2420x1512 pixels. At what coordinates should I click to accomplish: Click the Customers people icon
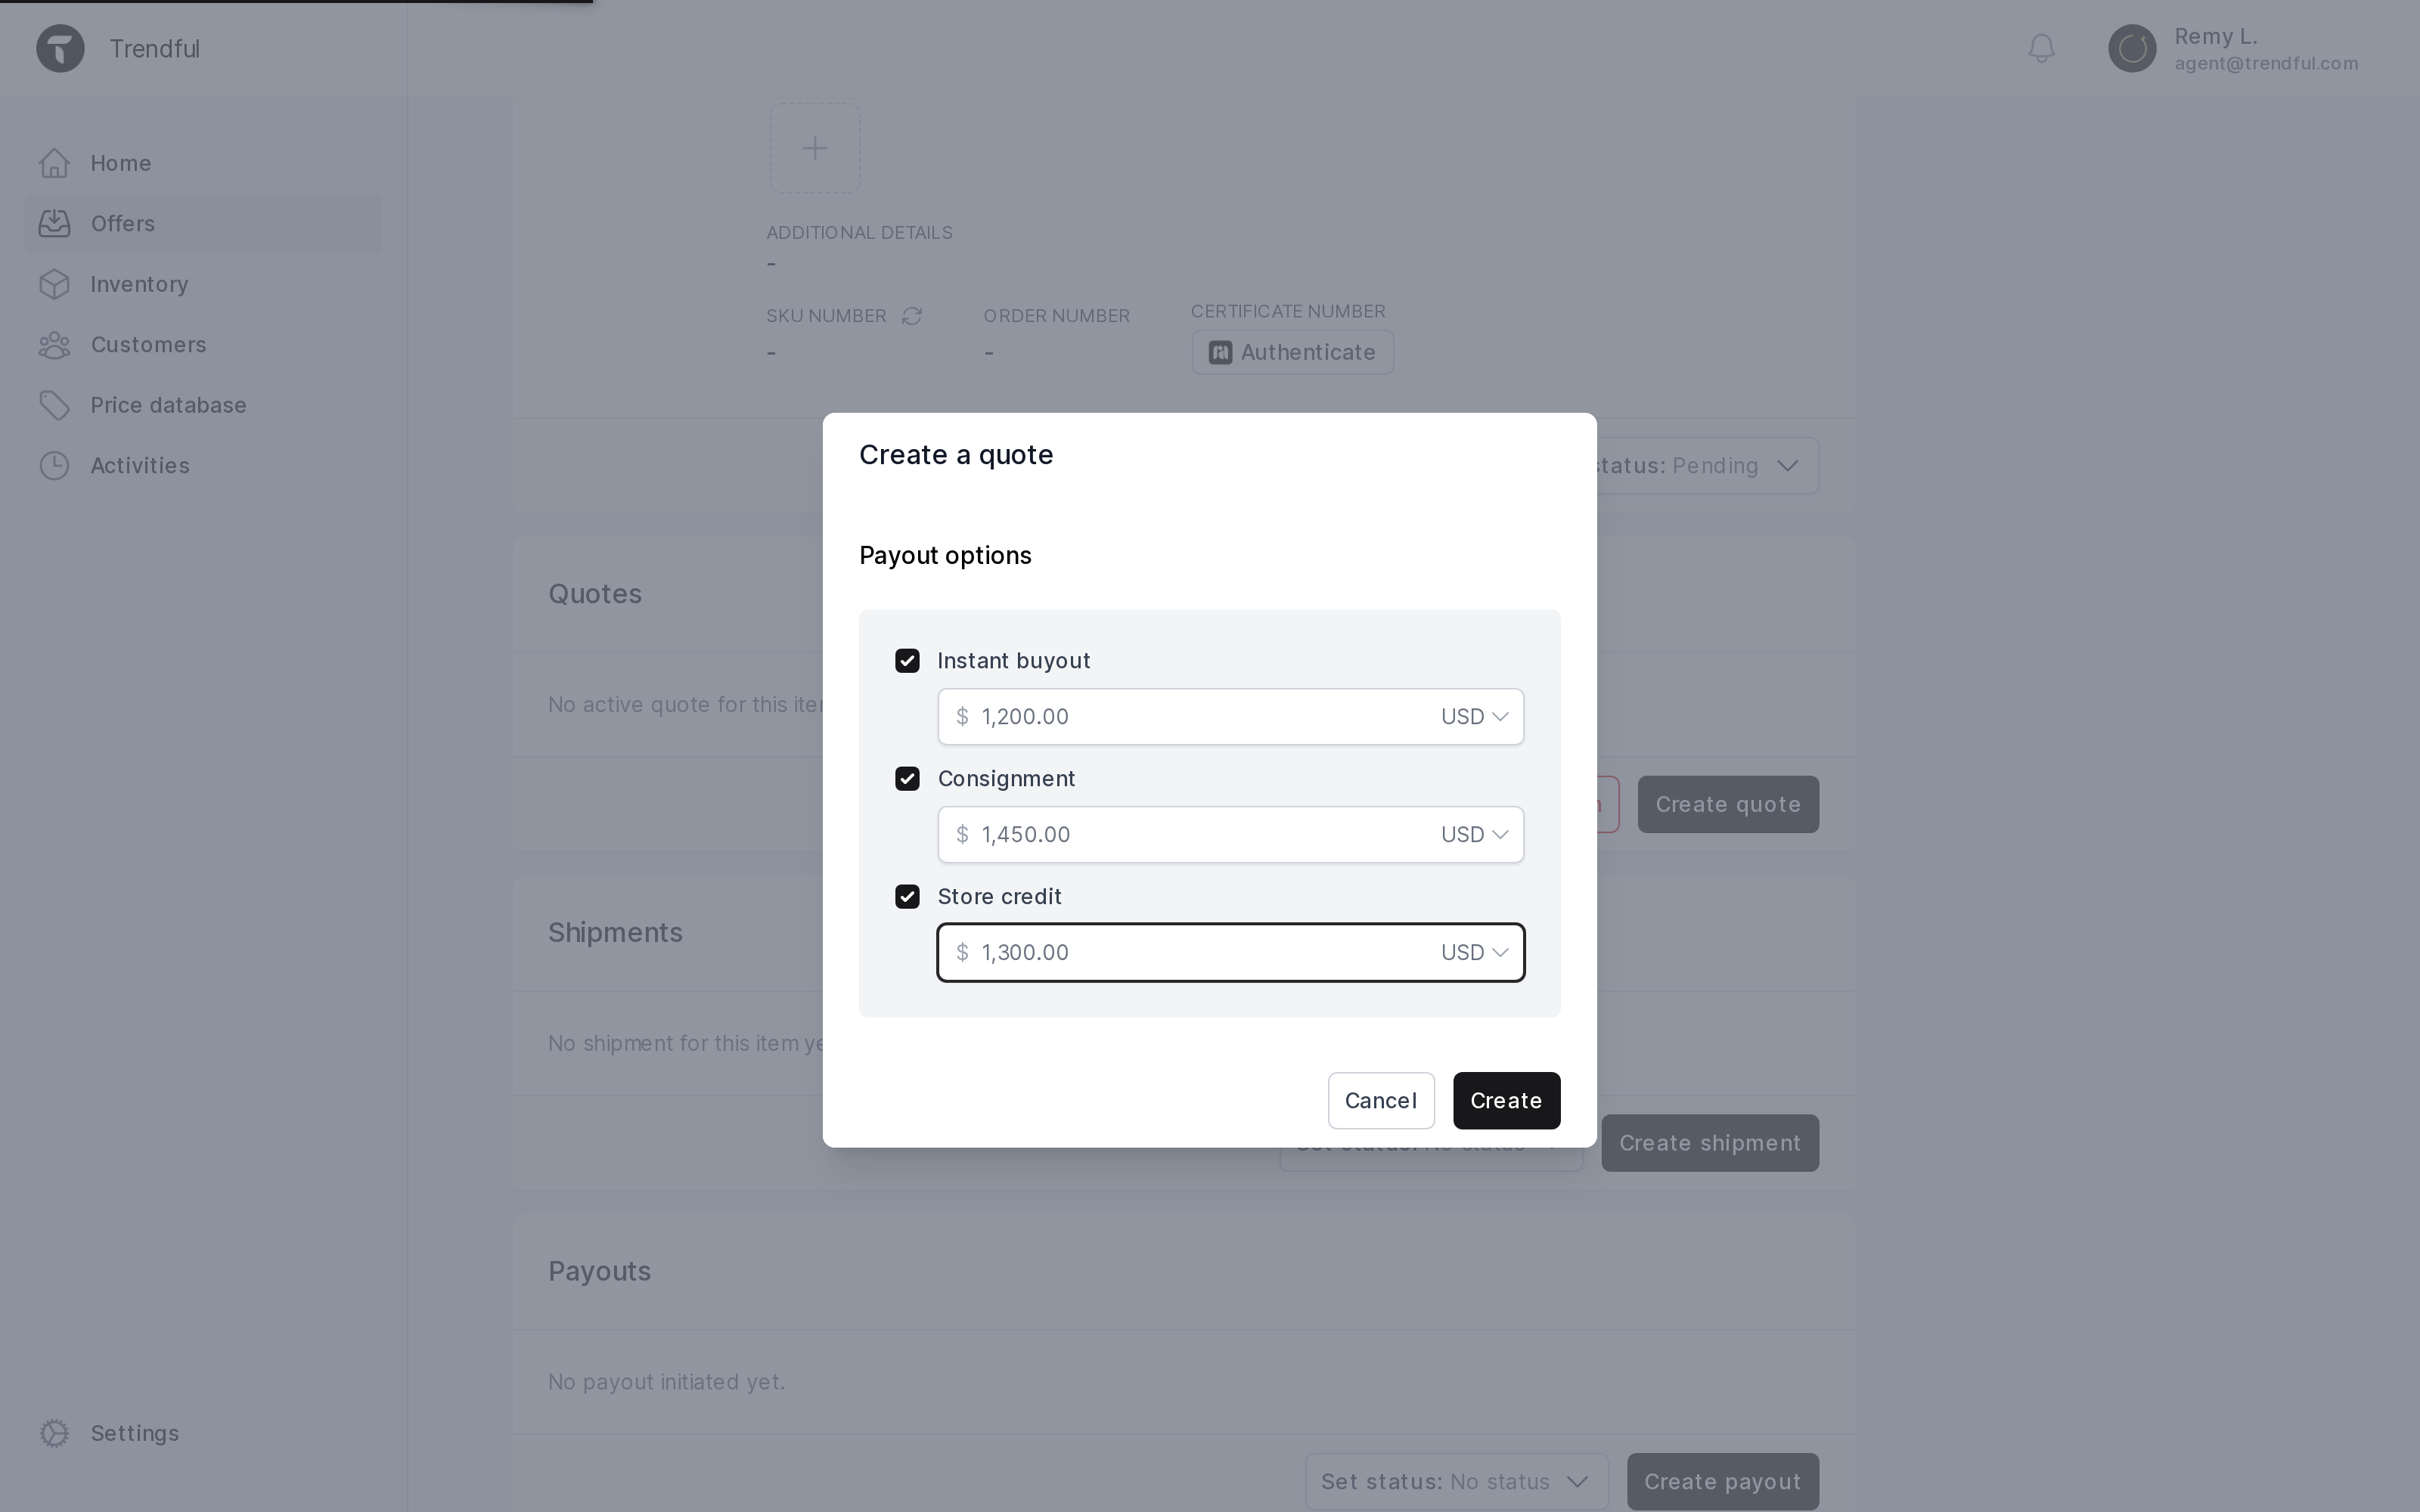click(54, 345)
